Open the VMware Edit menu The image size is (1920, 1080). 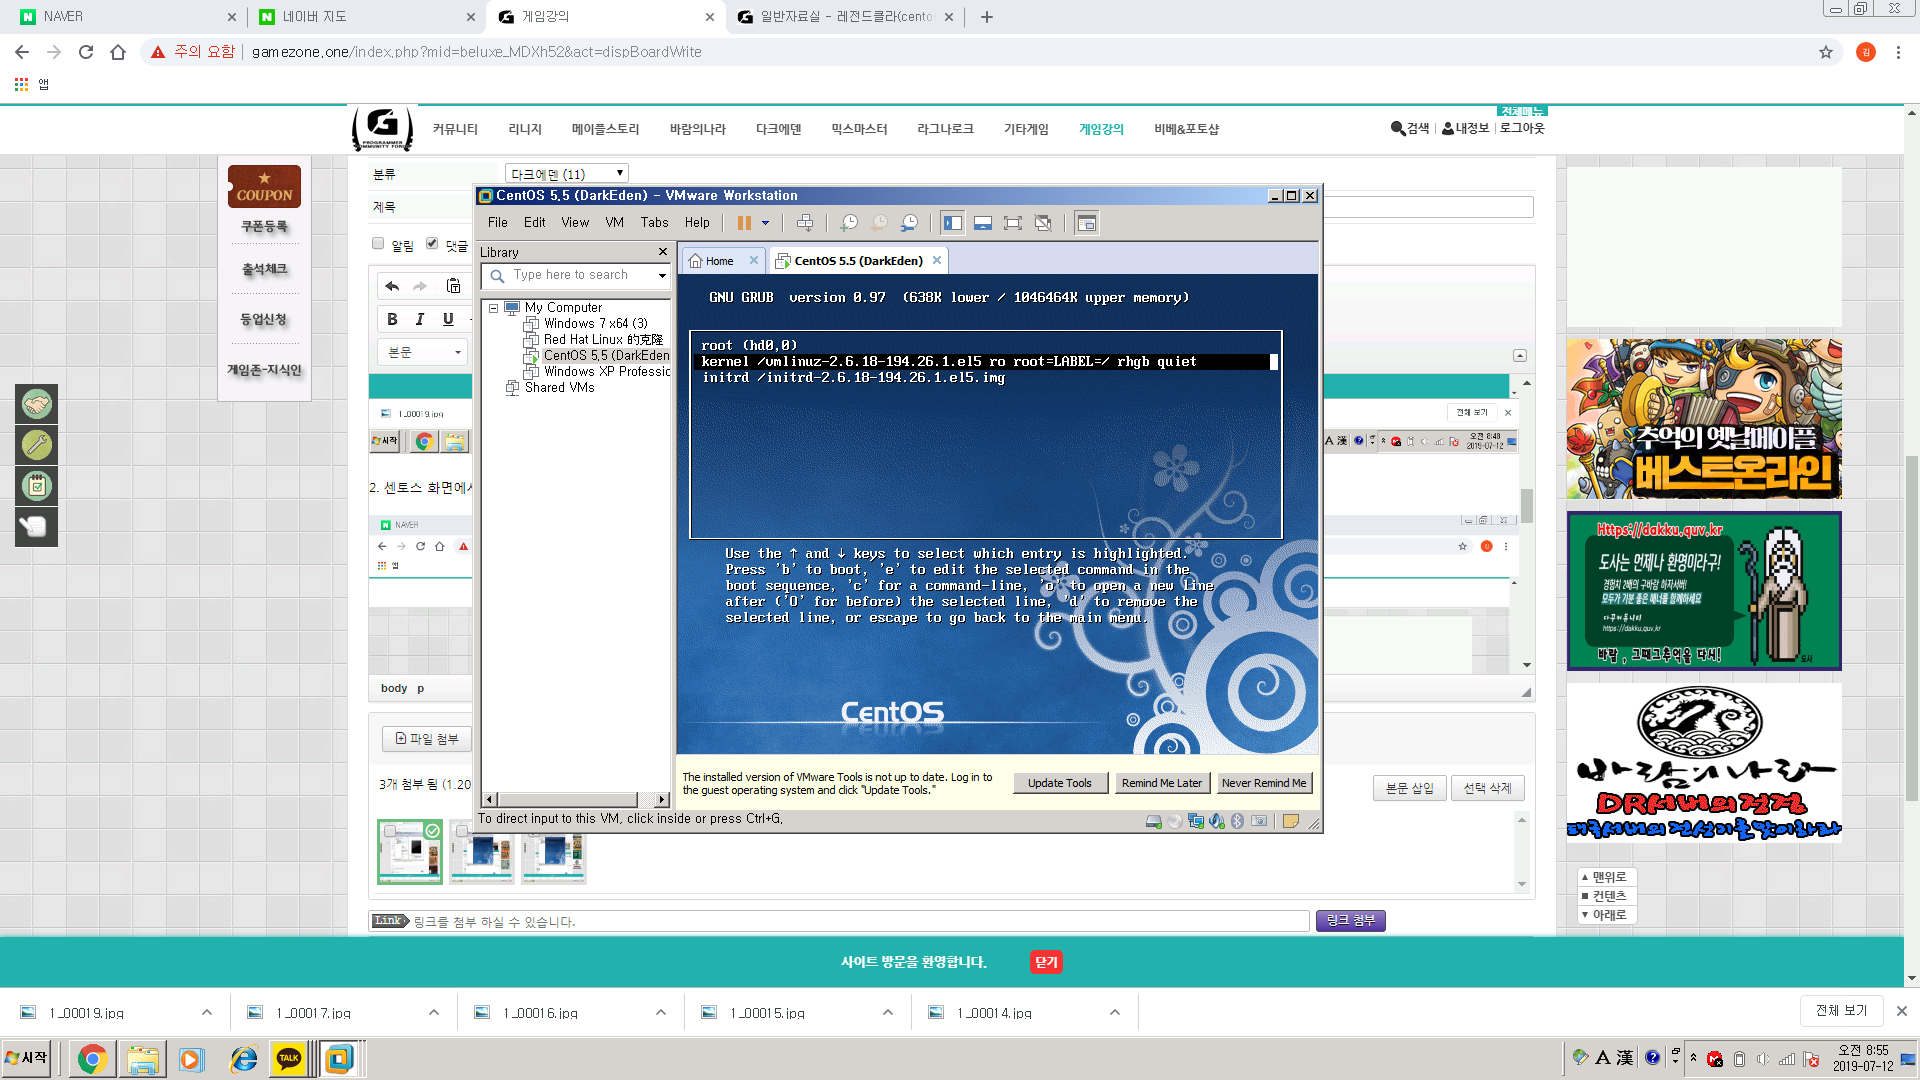click(535, 223)
